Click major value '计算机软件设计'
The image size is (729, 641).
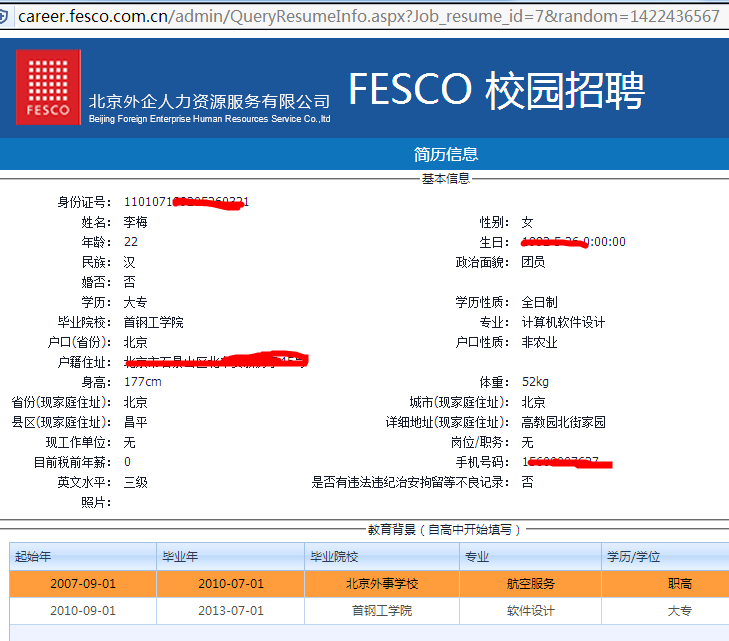(563, 322)
